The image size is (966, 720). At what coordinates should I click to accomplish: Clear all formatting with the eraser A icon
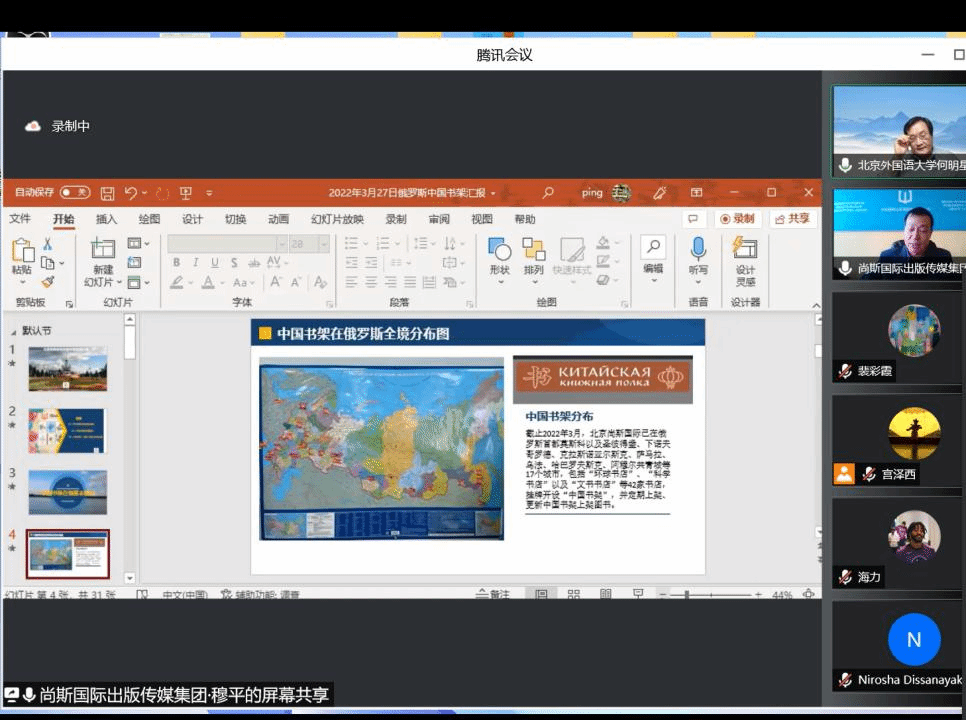tap(320, 282)
